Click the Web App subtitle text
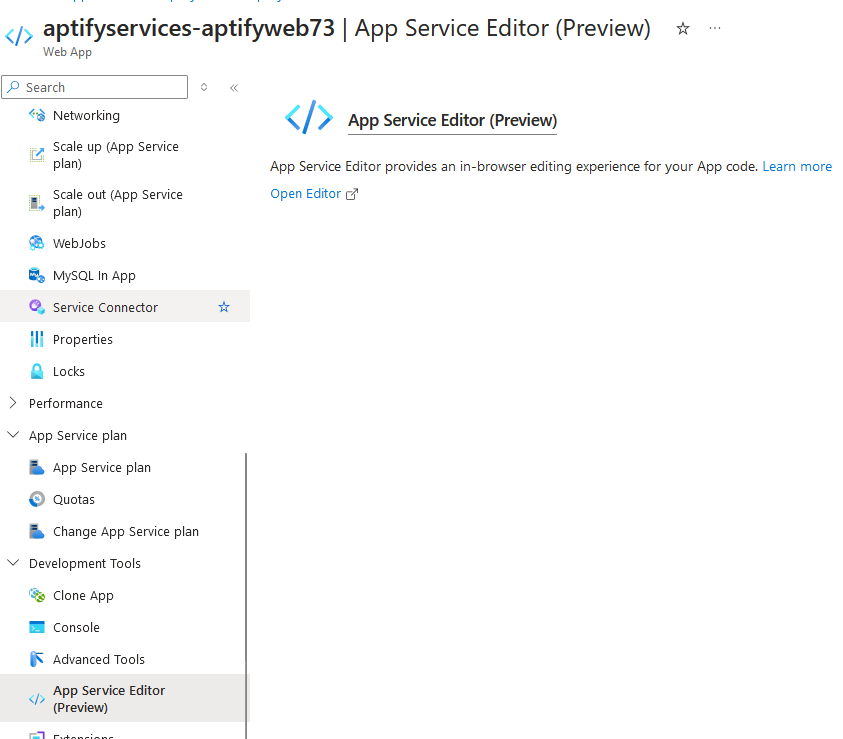Viewport: 843px width, 739px height. (67, 52)
